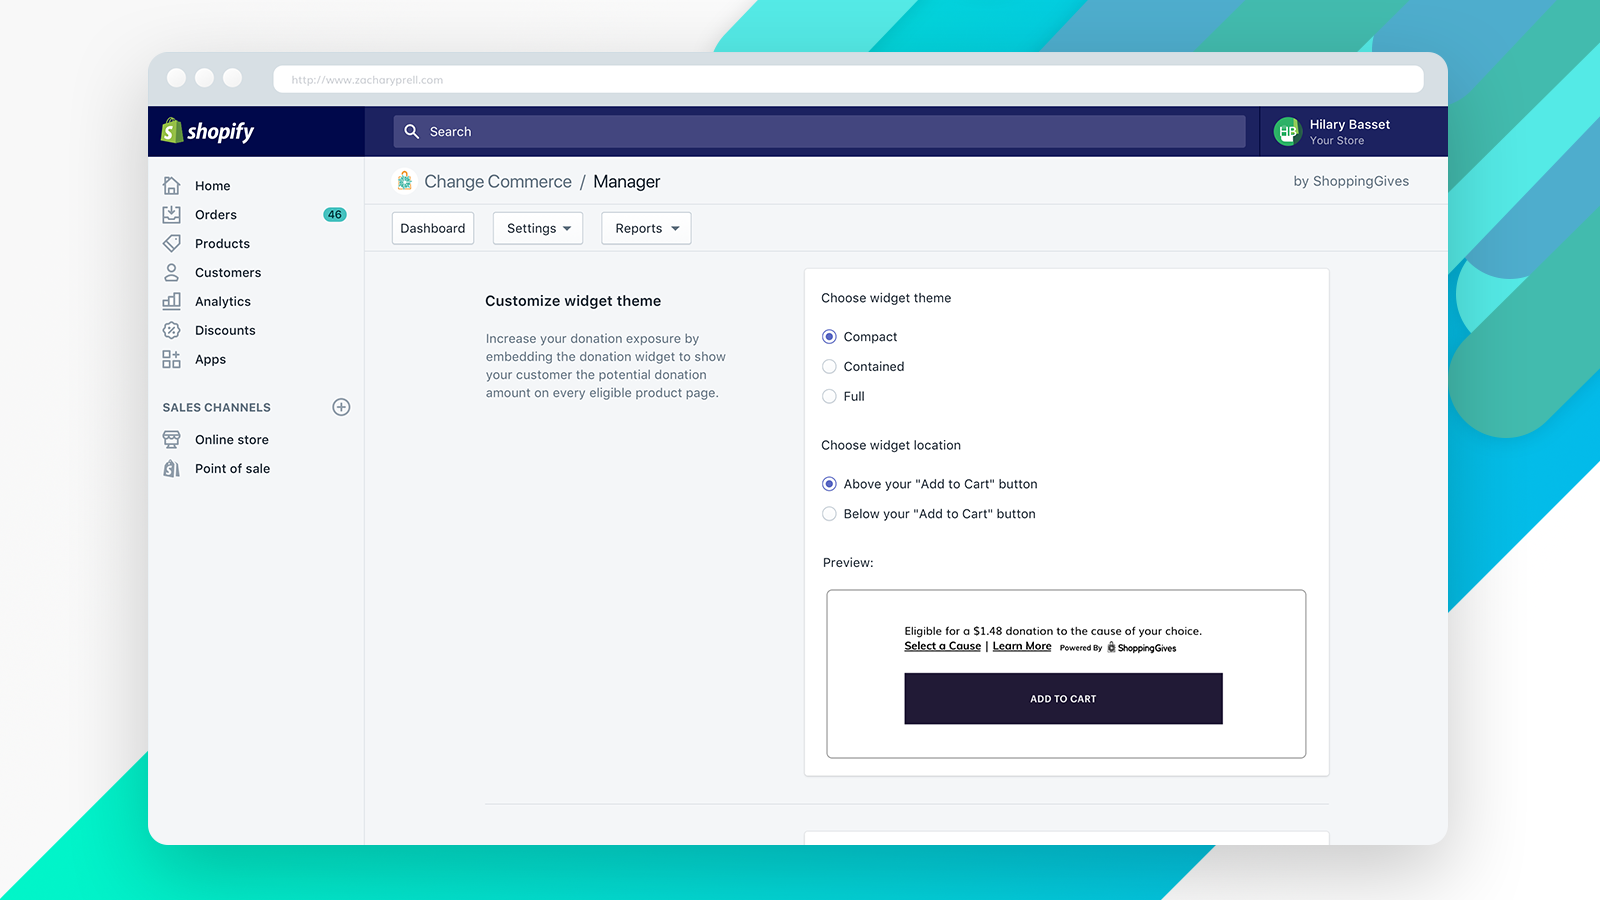Open Point of sale channel
The height and width of the screenshot is (900, 1600).
pyautogui.click(x=233, y=469)
